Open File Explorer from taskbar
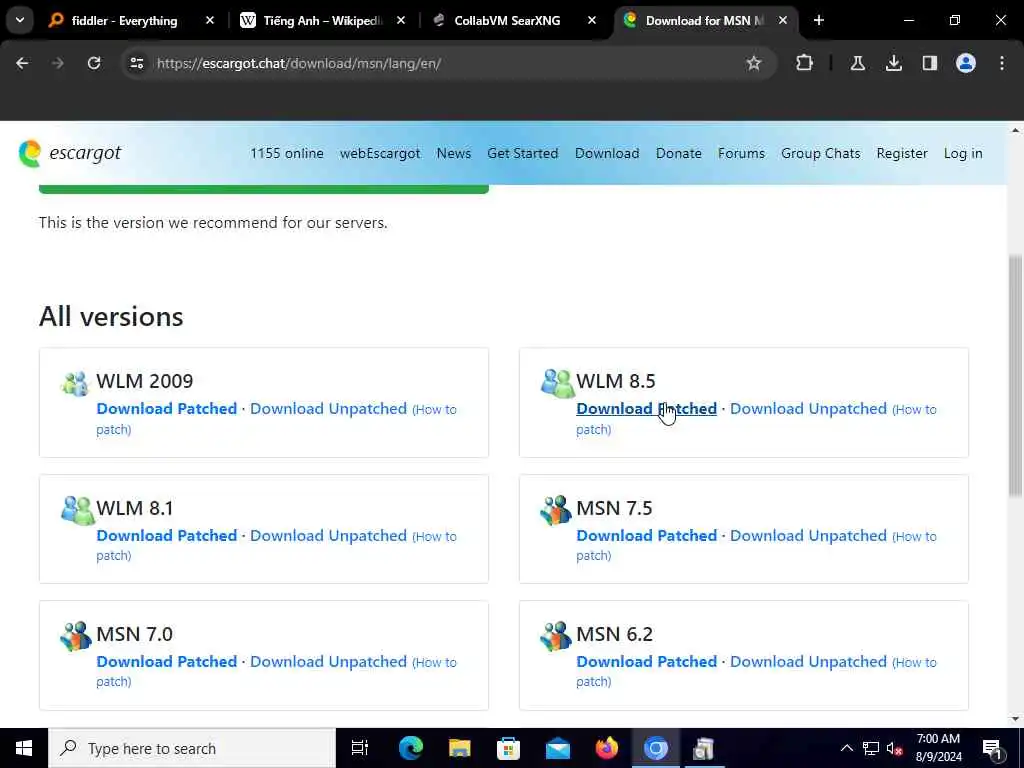The image size is (1024, 768). coord(460,748)
